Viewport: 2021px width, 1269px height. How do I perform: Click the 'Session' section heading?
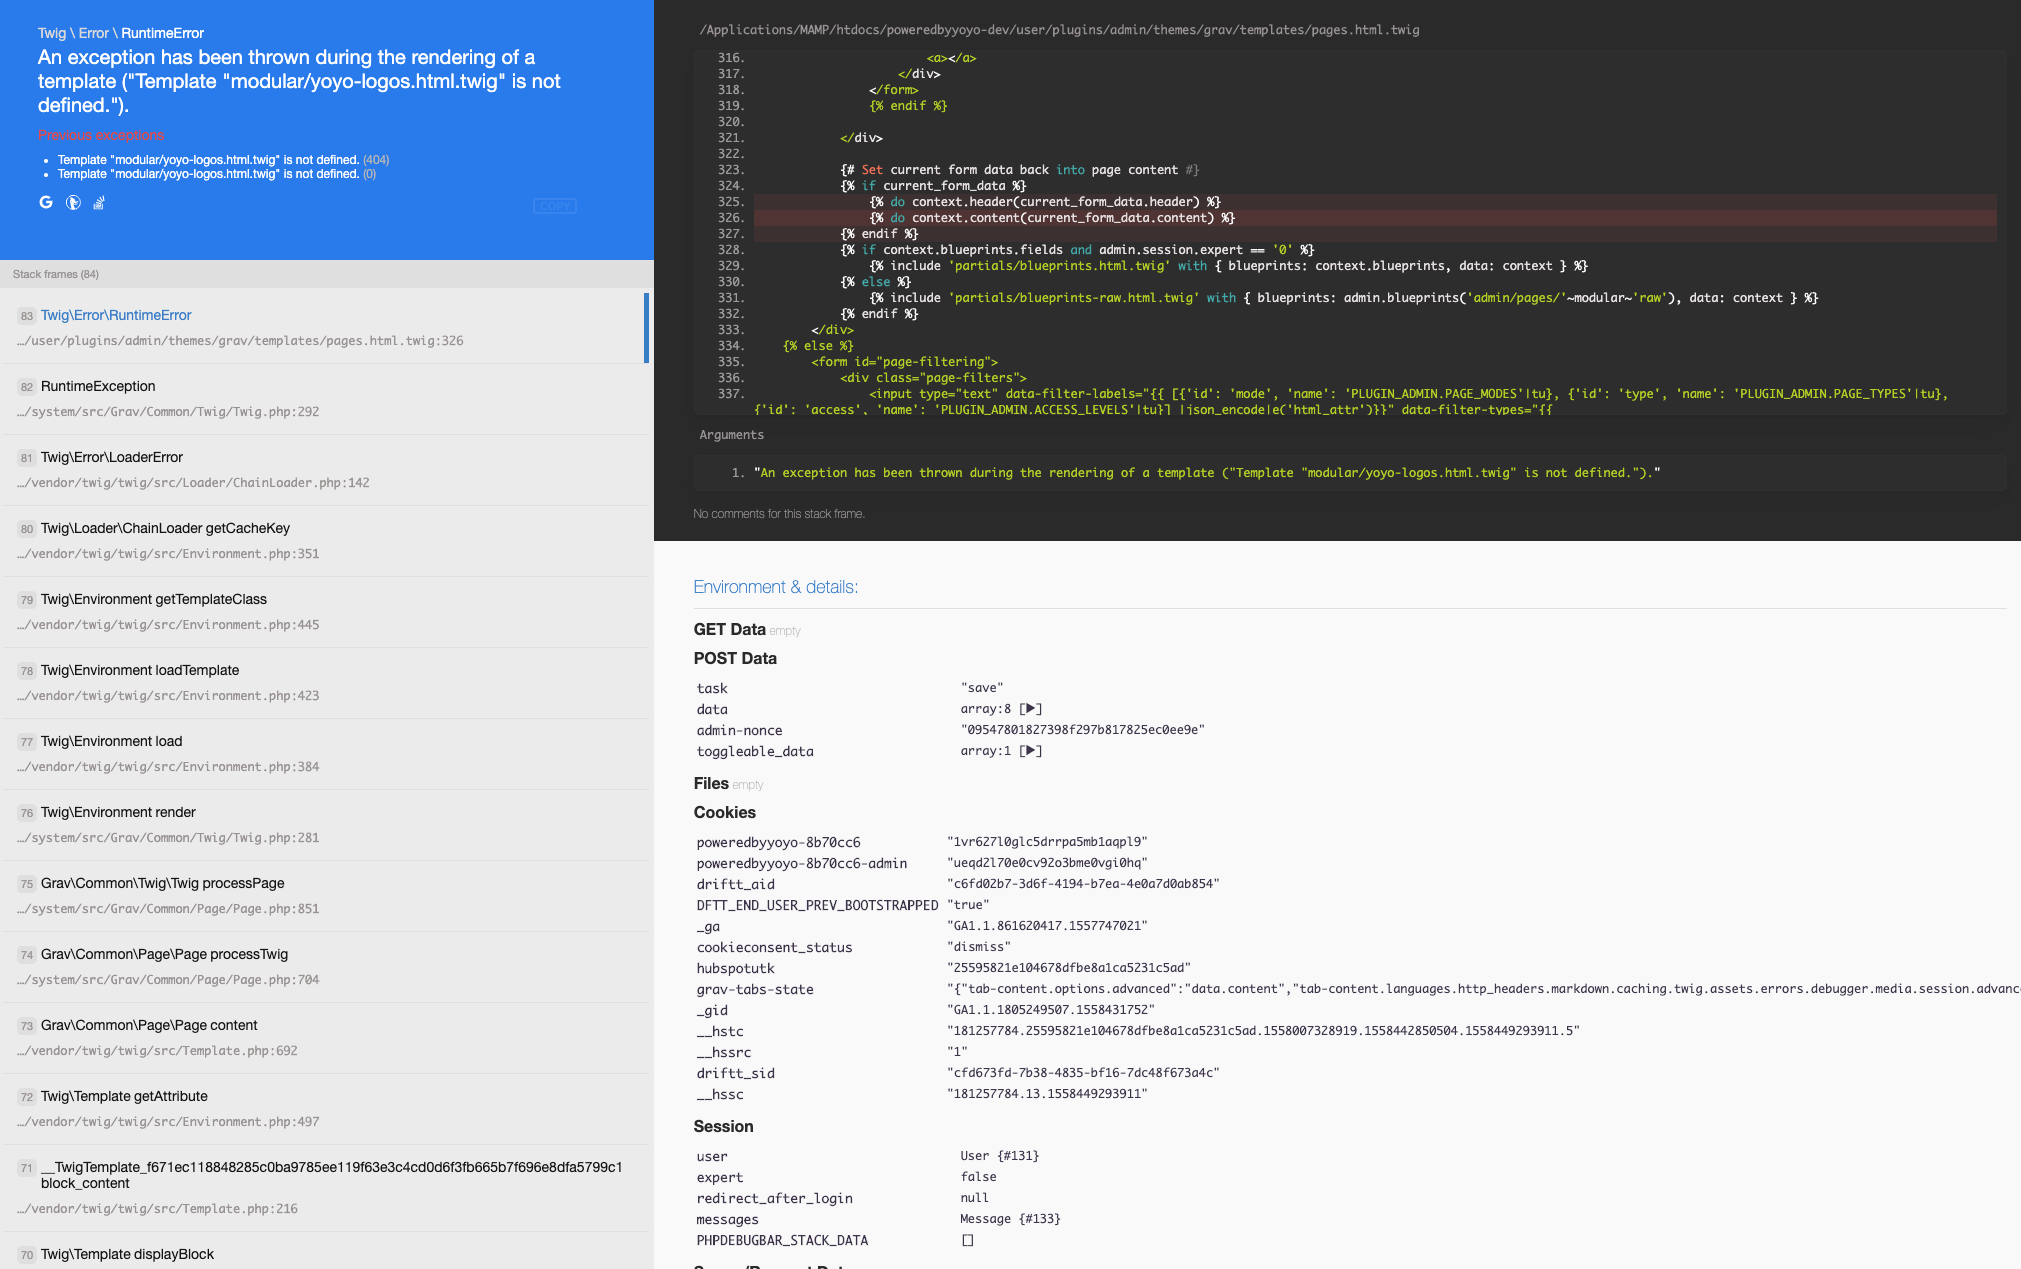723,1126
